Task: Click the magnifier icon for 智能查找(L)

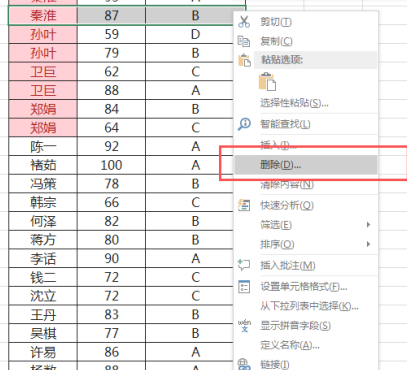Action: click(244, 124)
